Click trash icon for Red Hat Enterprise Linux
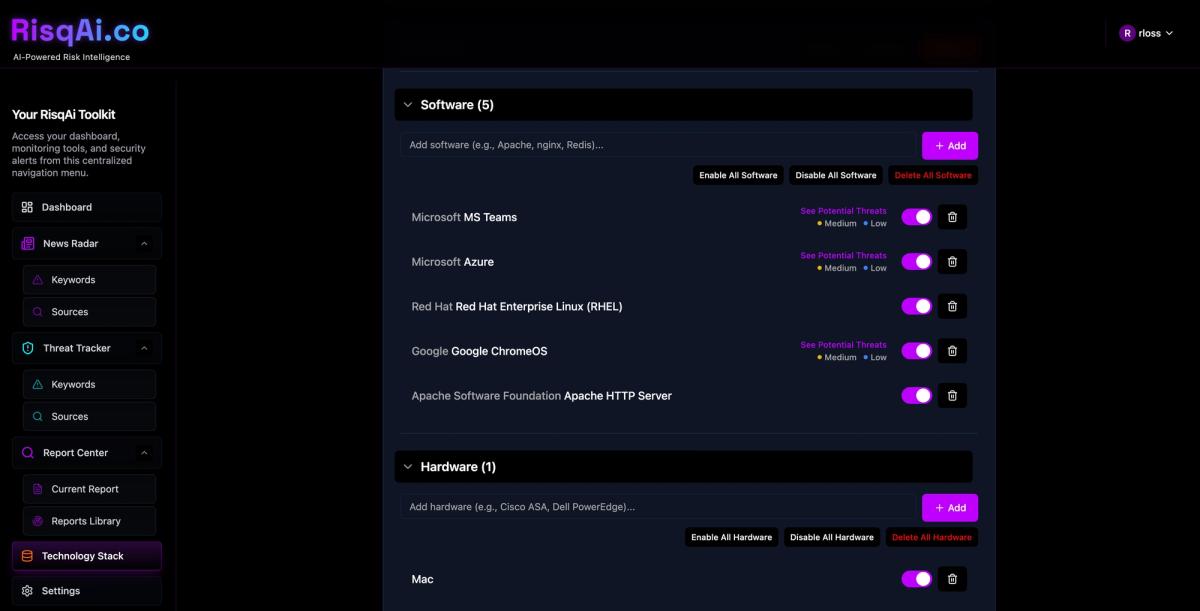This screenshot has height=611, width=1200. [952, 306]
